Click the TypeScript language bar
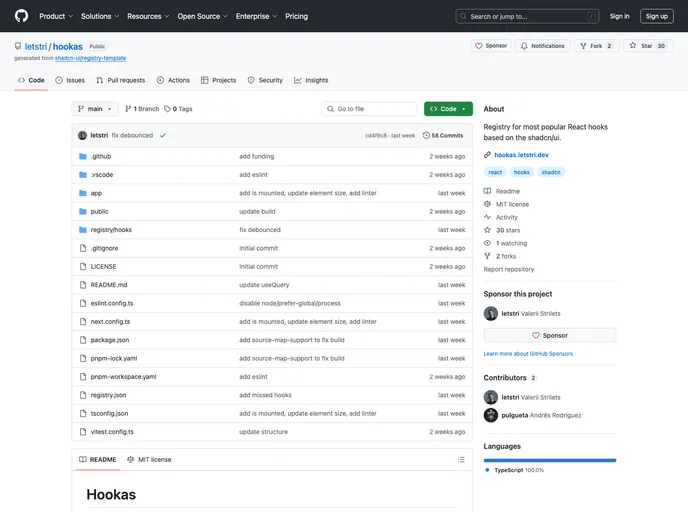Viewport: 688px width, 512px height. coord(550,460)
